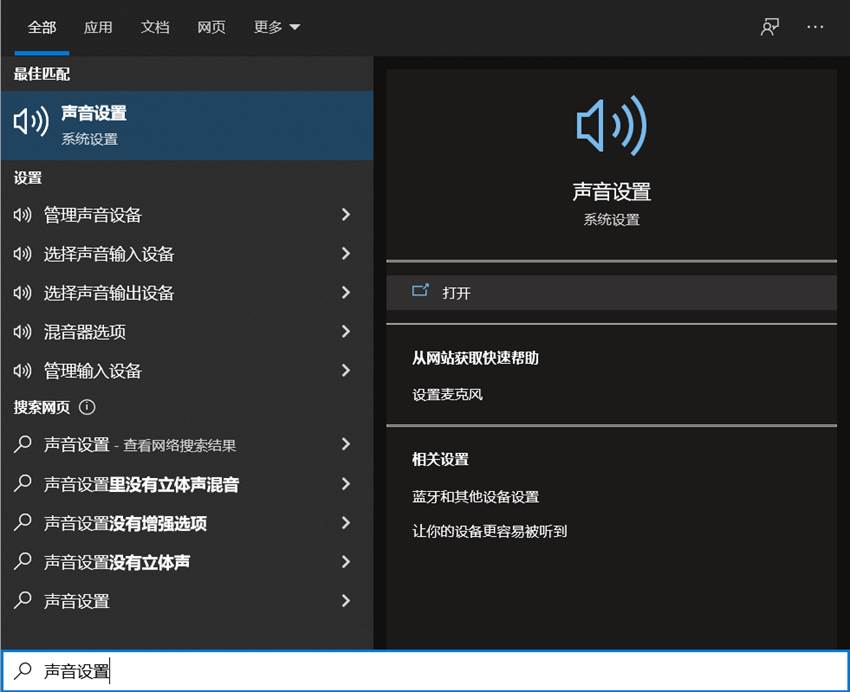The height and width of the screenshot is (692, 850).
Task: Open 让你的设备更容易被听到 link
Action: coord(490,531)
